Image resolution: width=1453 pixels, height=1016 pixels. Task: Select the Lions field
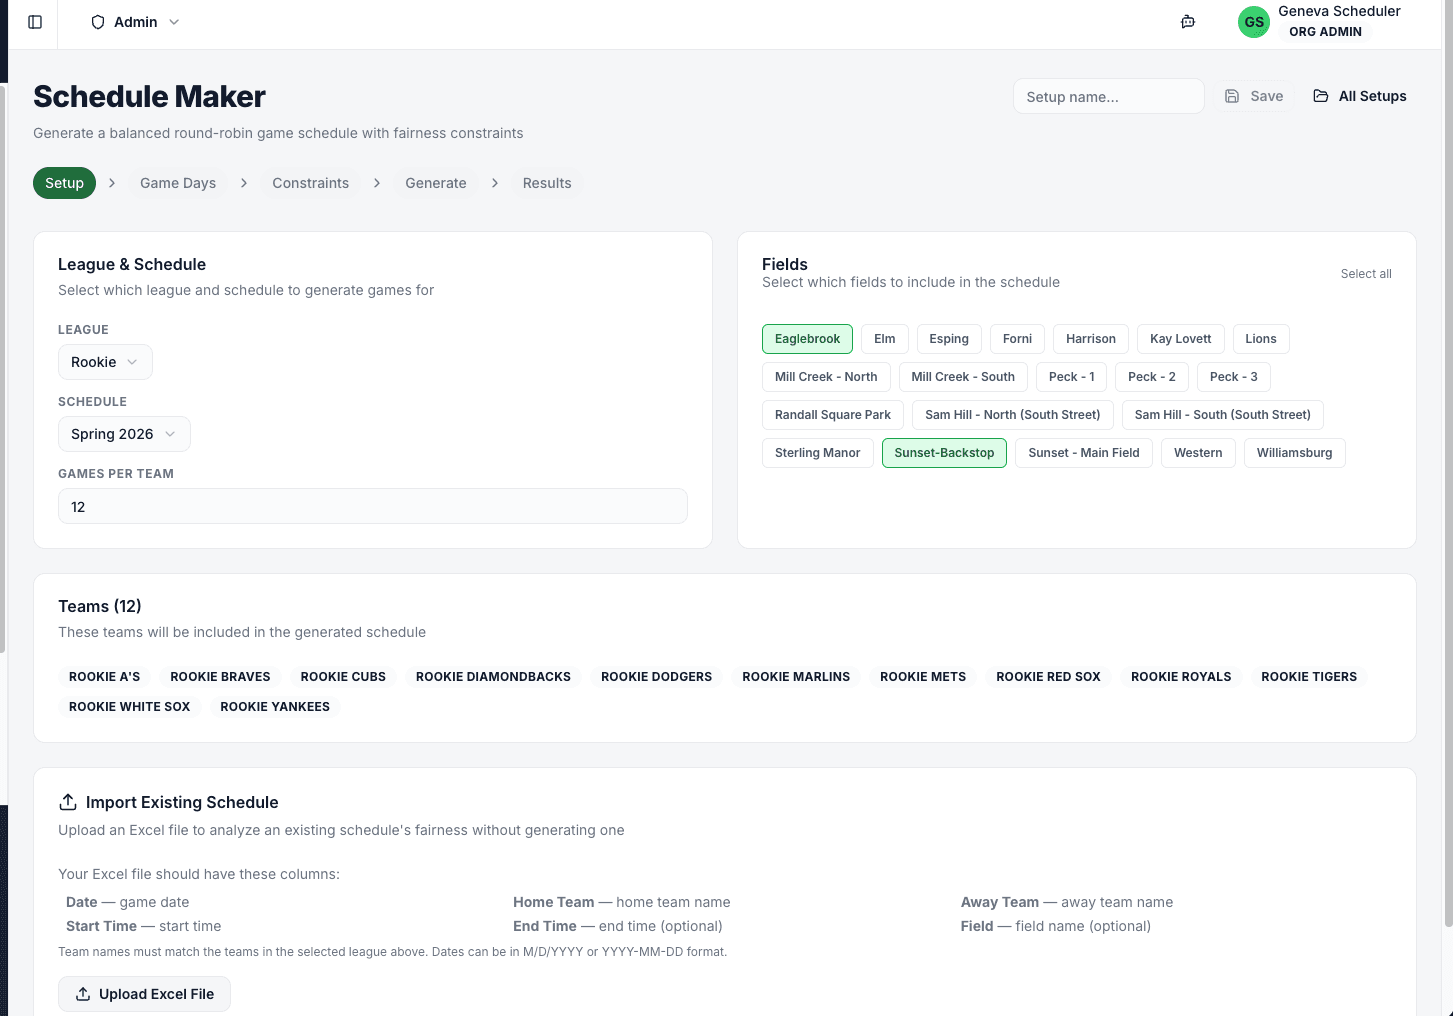[1261, 339]
